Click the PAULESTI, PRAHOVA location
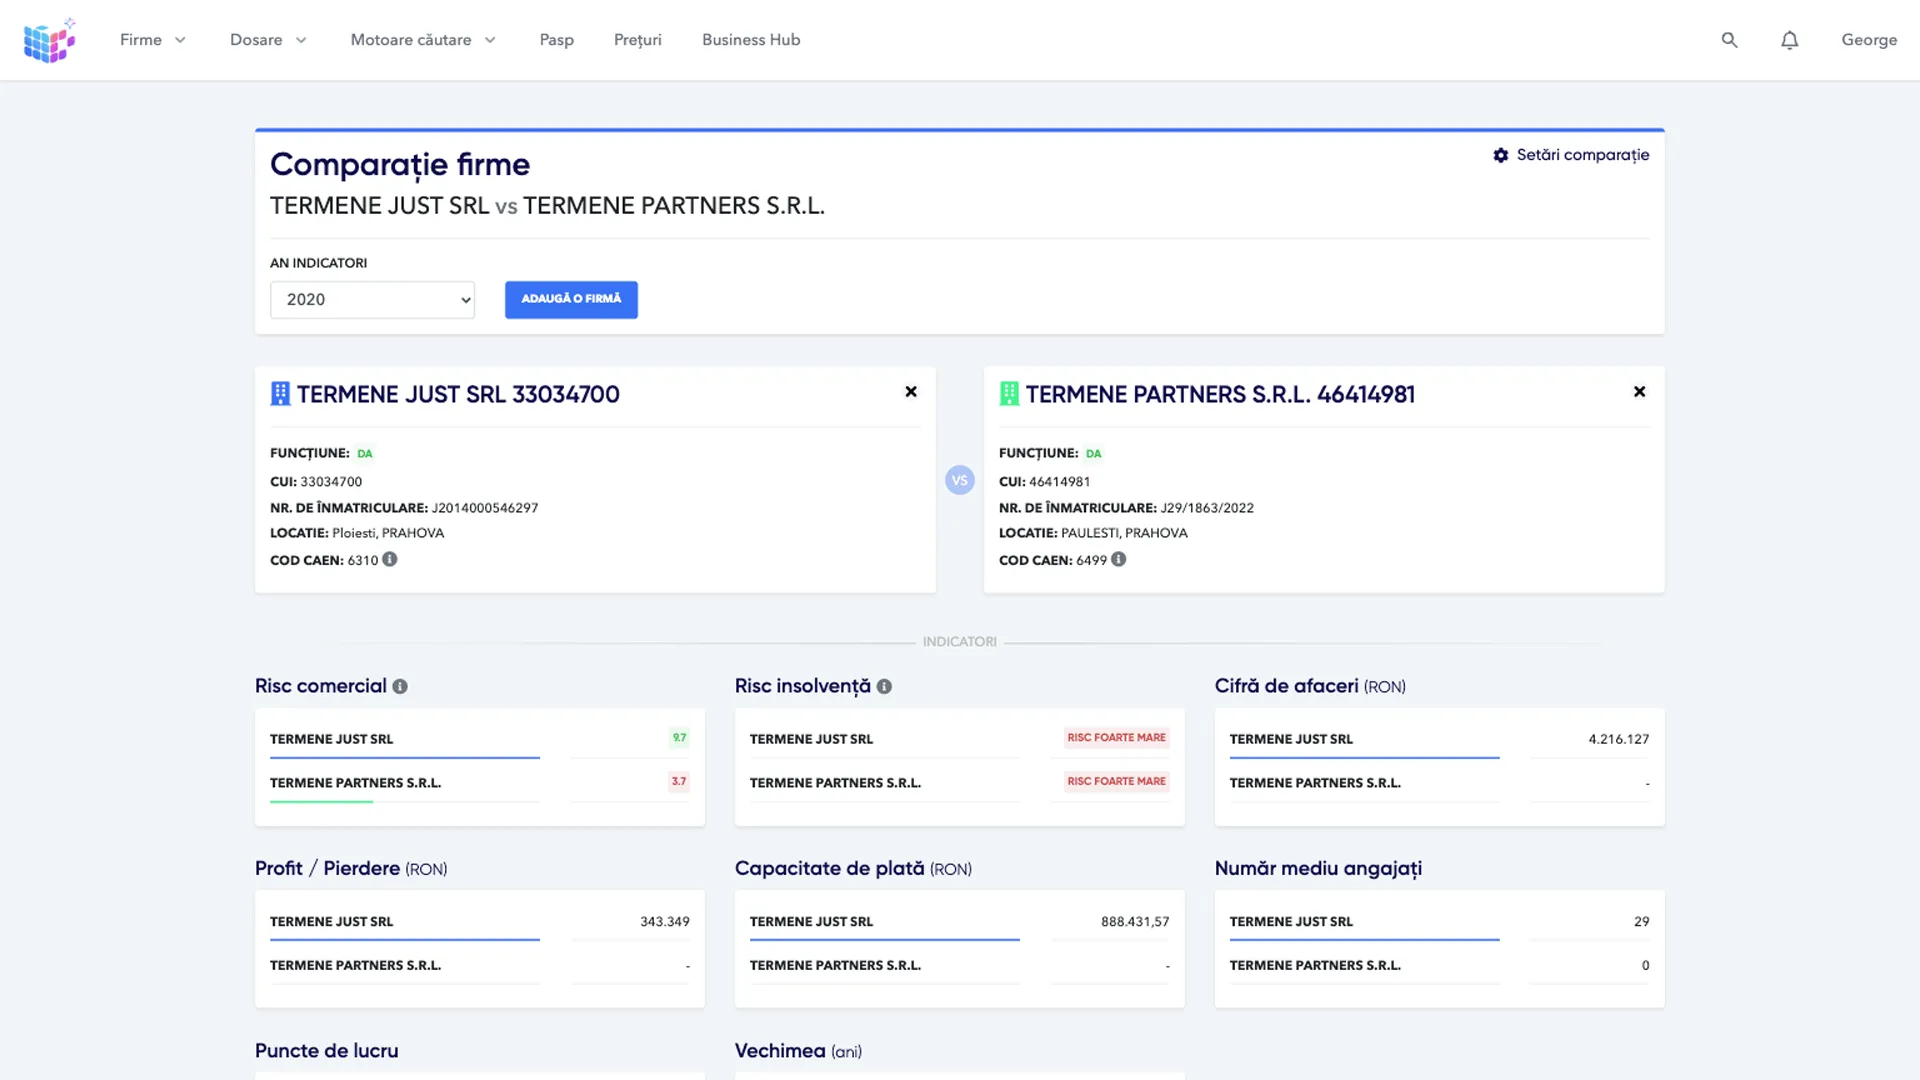 coord(1124,533)
